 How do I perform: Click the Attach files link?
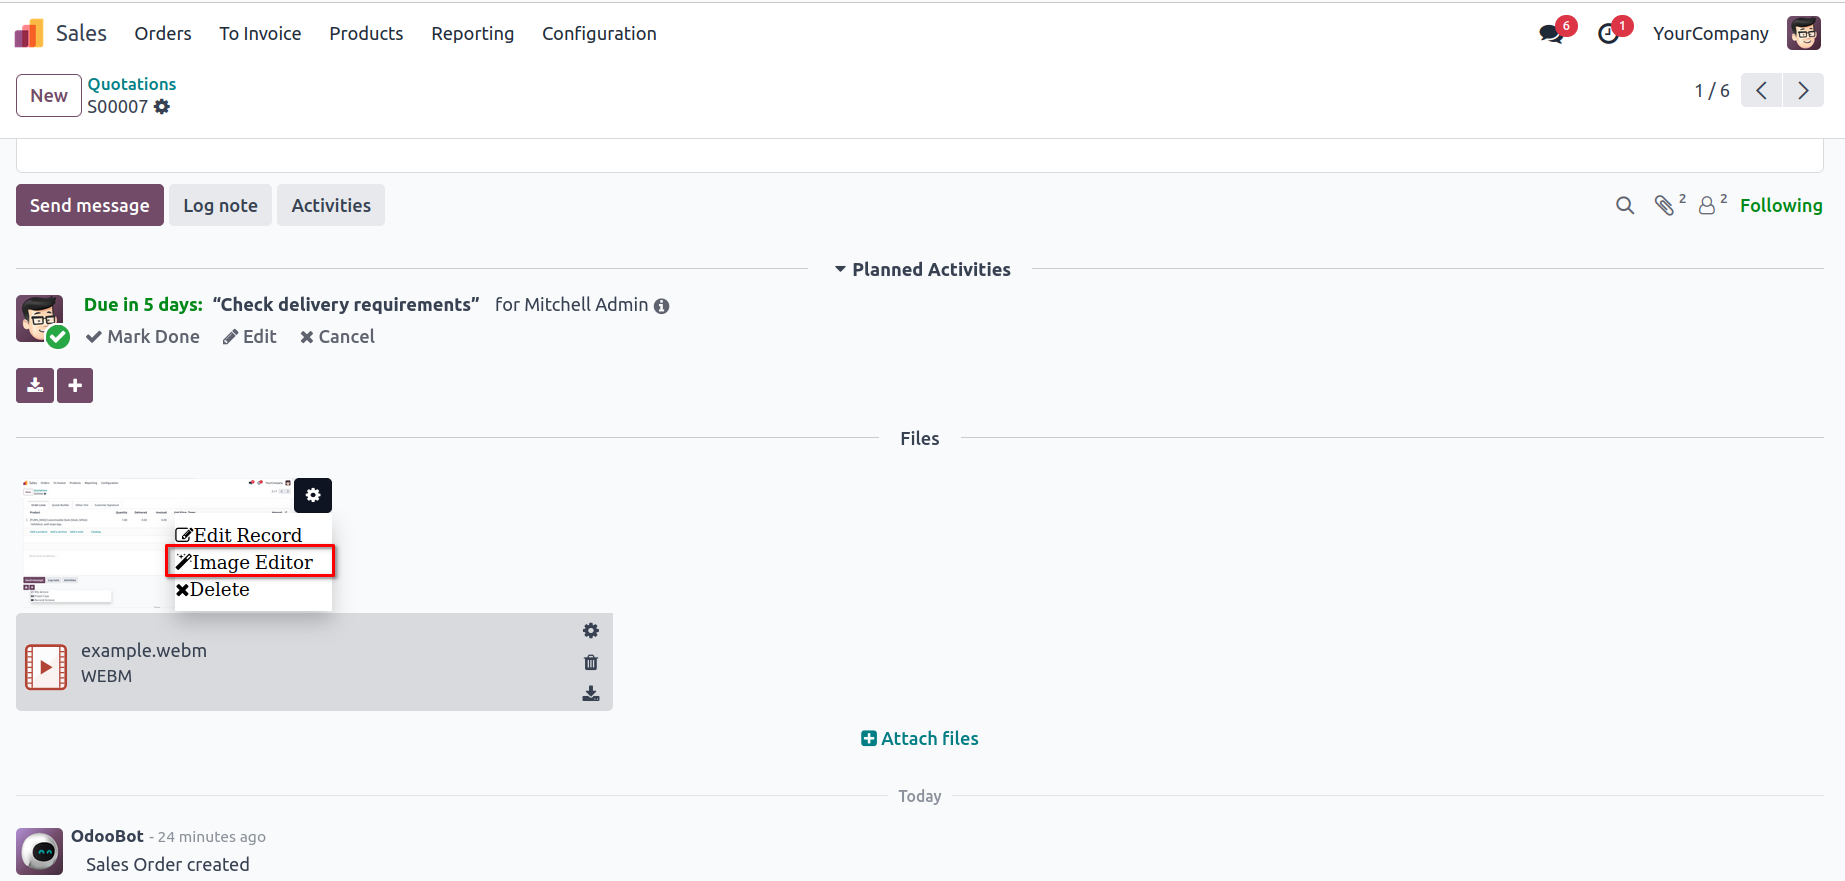[920, 739]
